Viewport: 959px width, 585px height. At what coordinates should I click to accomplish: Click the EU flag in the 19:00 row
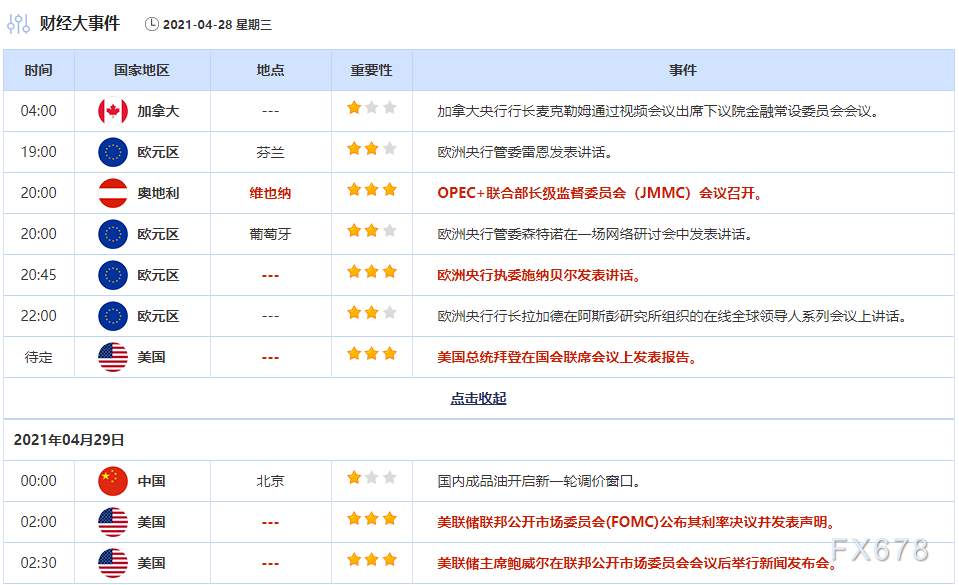coord(113,152)
